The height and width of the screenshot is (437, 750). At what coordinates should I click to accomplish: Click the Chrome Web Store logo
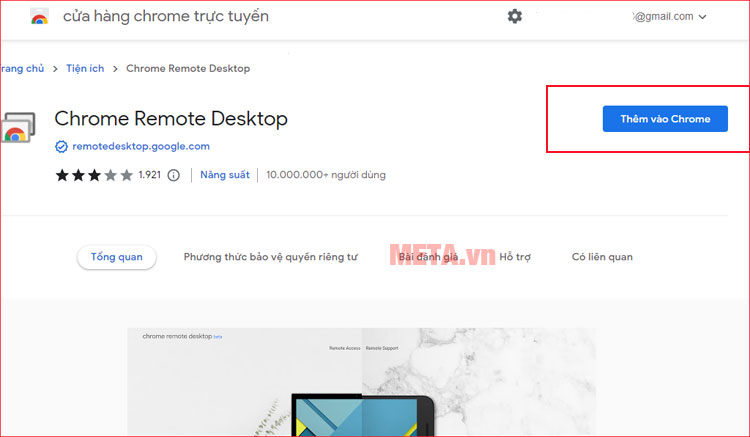click(x=39, y=17)
